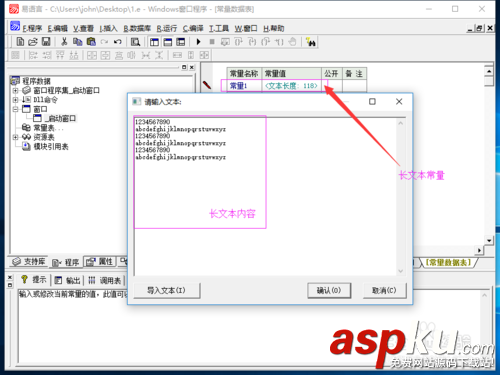
Task: Click the 公开 column header
Action: pos(331,74)
